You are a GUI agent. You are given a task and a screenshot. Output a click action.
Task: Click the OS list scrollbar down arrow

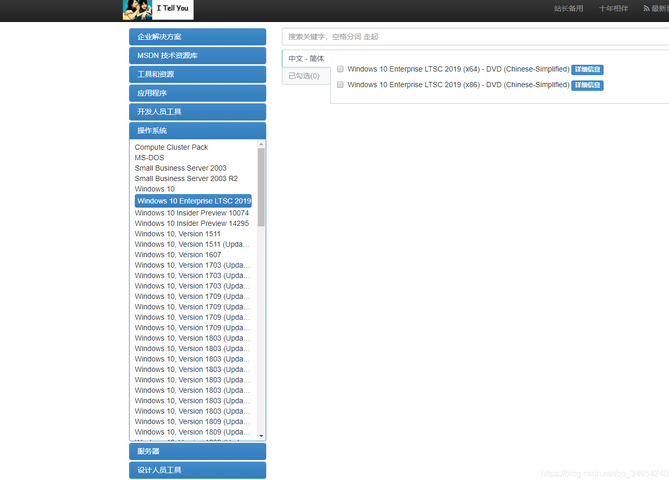click(261, 436)
